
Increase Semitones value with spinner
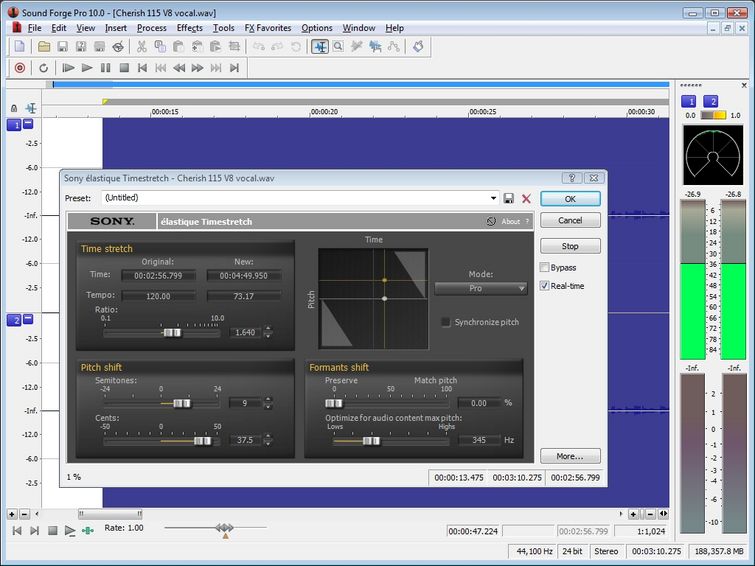tap(268, 399)
